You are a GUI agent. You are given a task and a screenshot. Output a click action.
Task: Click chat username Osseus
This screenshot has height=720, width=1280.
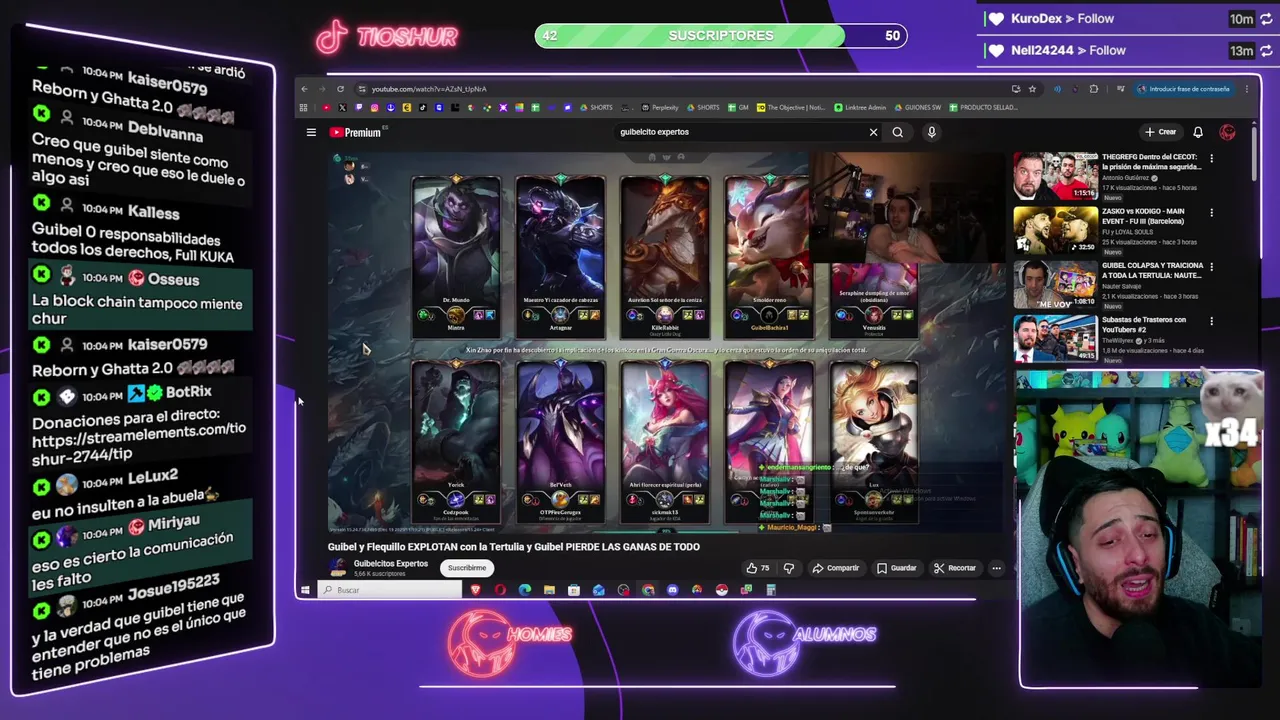click(x=173, y=279)
